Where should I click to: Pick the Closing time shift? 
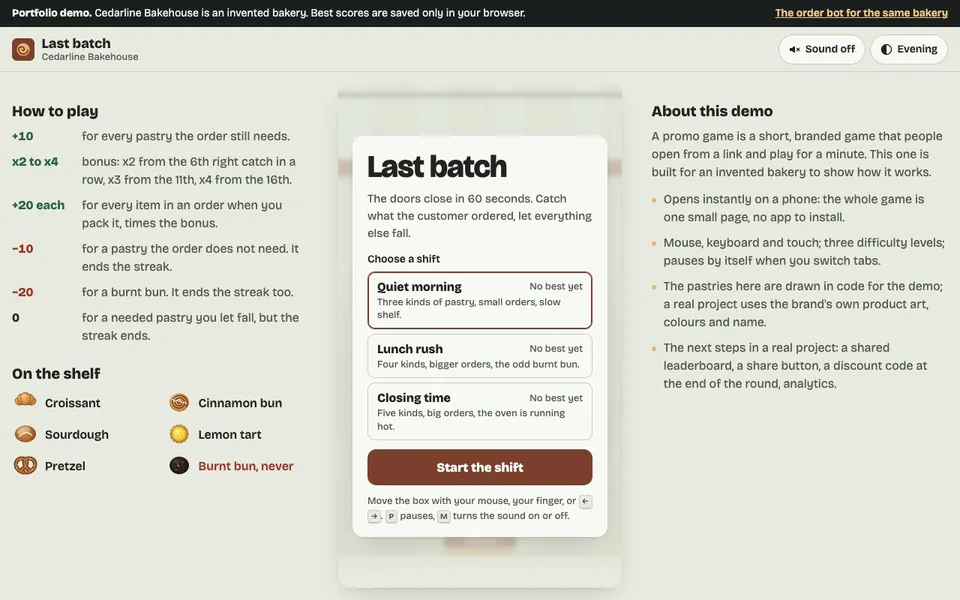pyautogui.click(x=479, y=411)
